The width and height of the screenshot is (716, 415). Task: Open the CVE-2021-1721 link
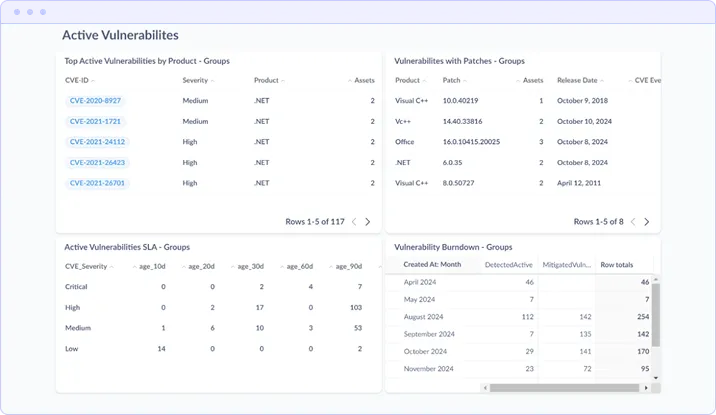(x=95, y=121)
